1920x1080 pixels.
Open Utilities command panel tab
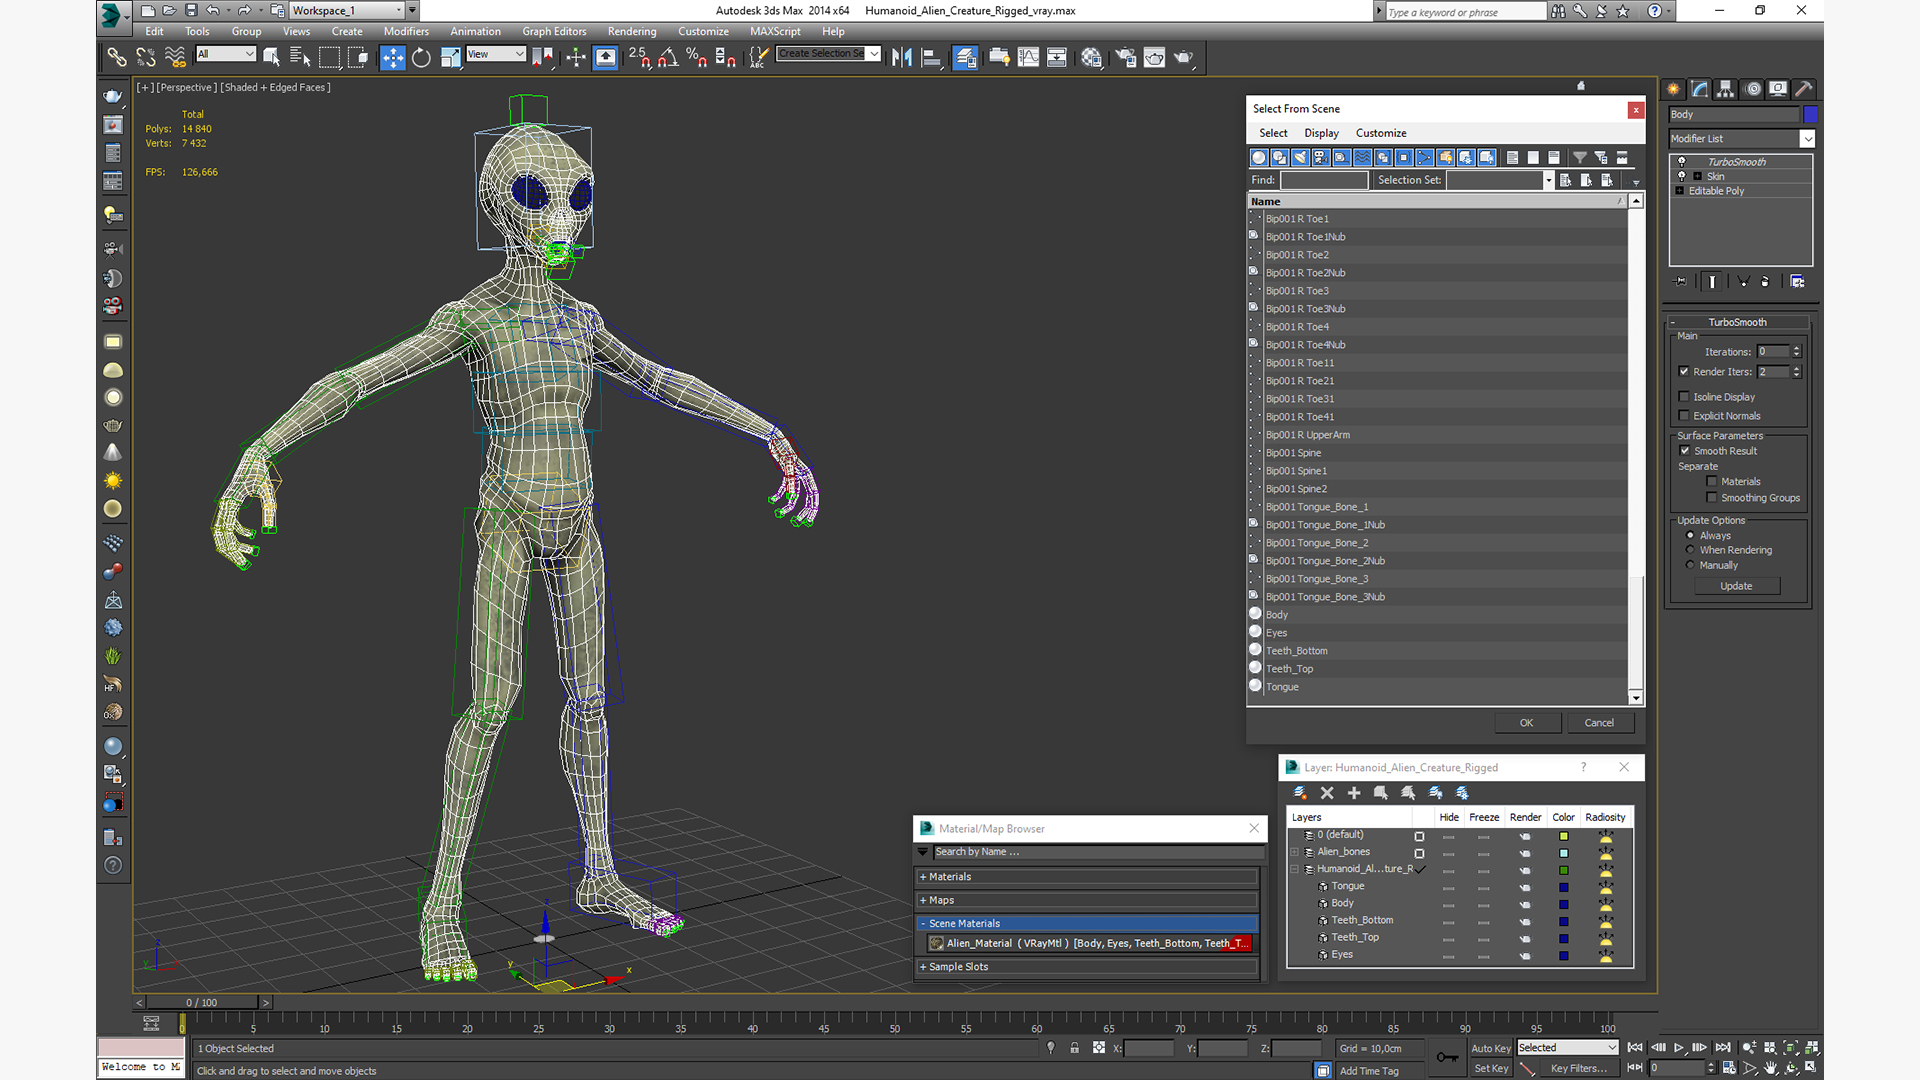1804,89
